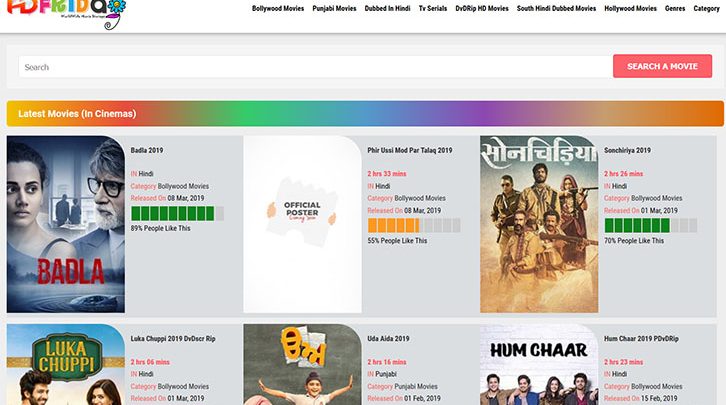Click Sonchiriya's green 70% rating bar
This screenshot has width=726, height=405.
coord(651,225)
